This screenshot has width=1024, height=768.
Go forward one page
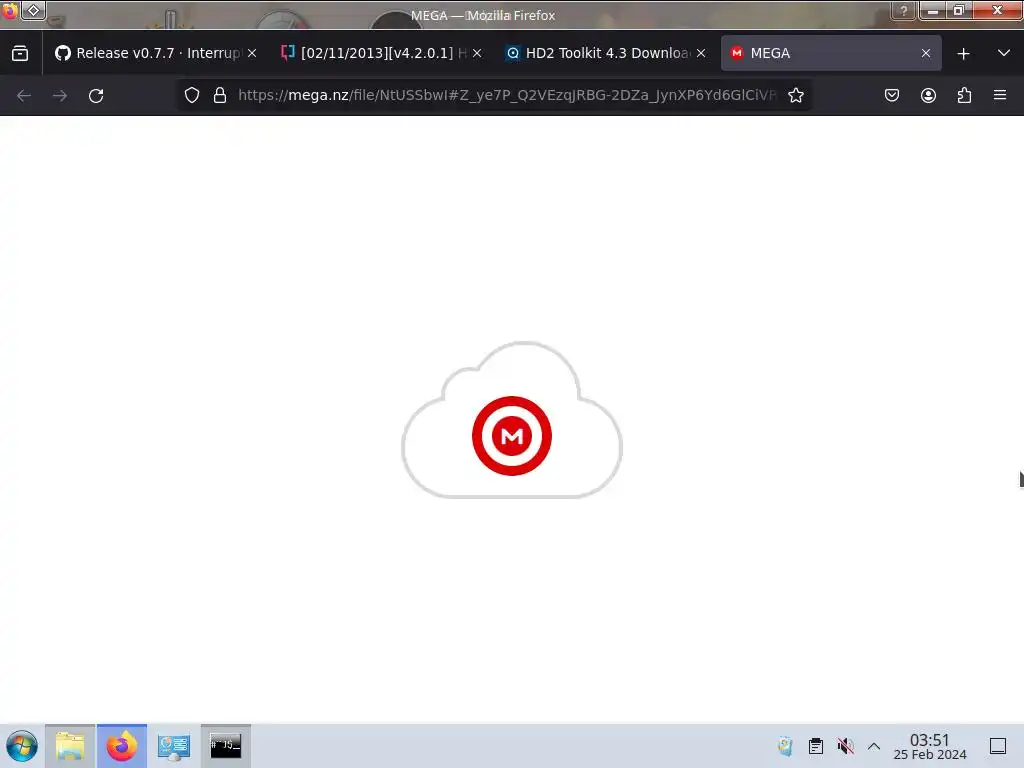click(60, 96)
